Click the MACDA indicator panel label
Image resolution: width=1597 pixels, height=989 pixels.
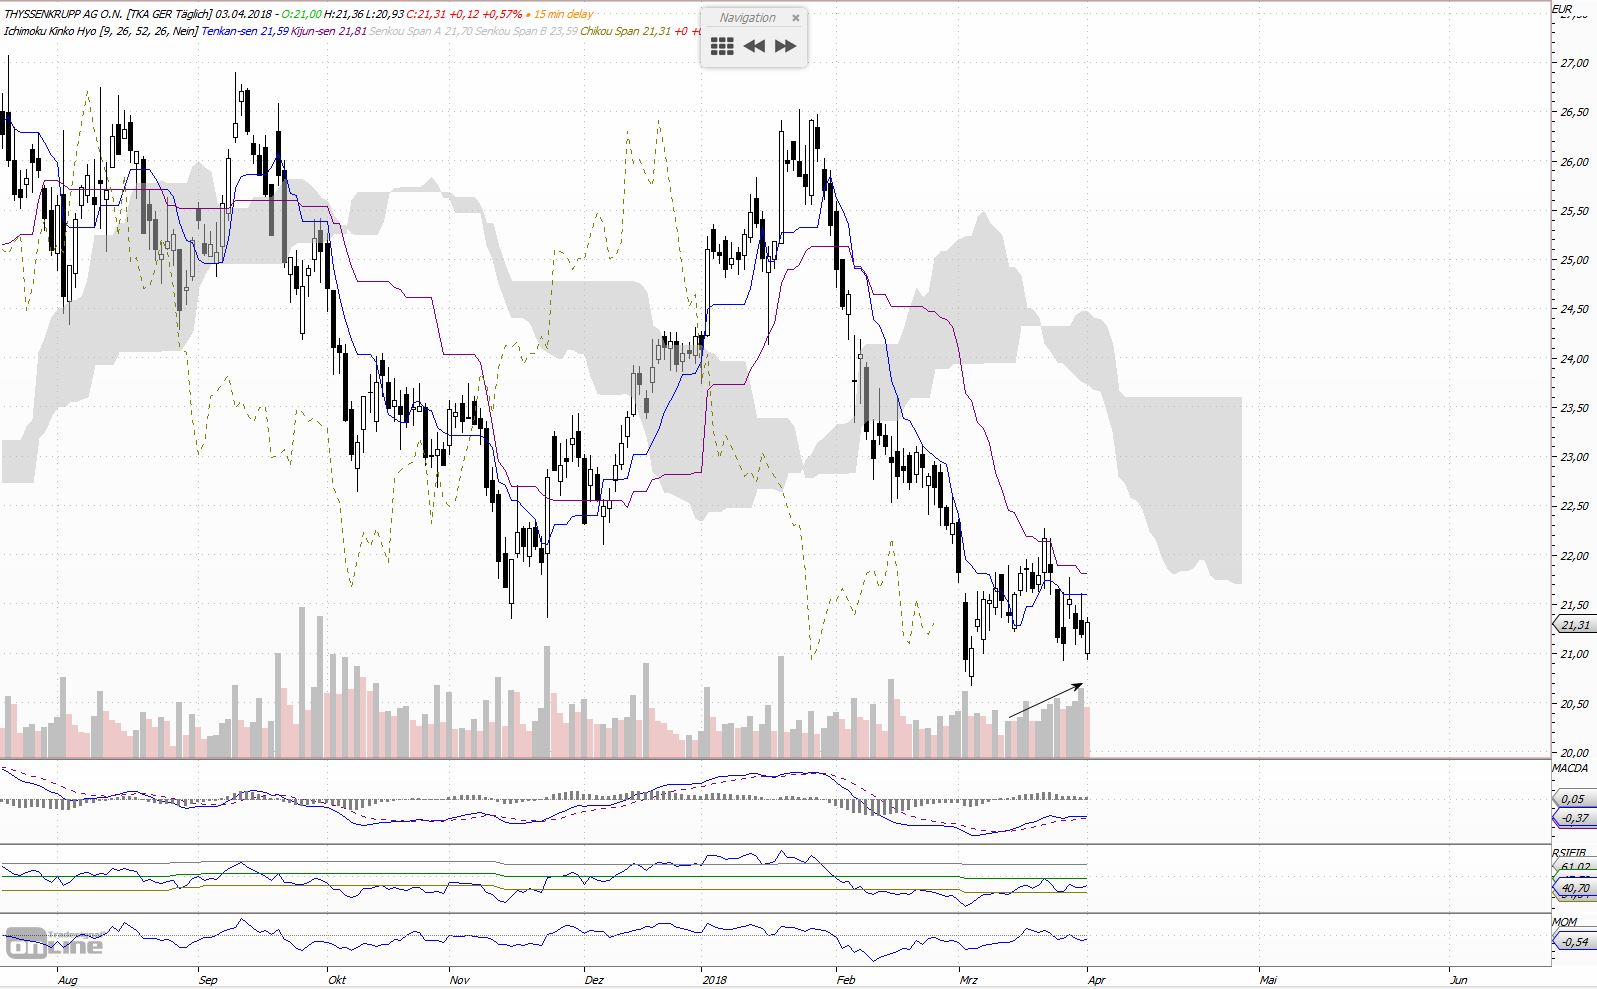1570,768
